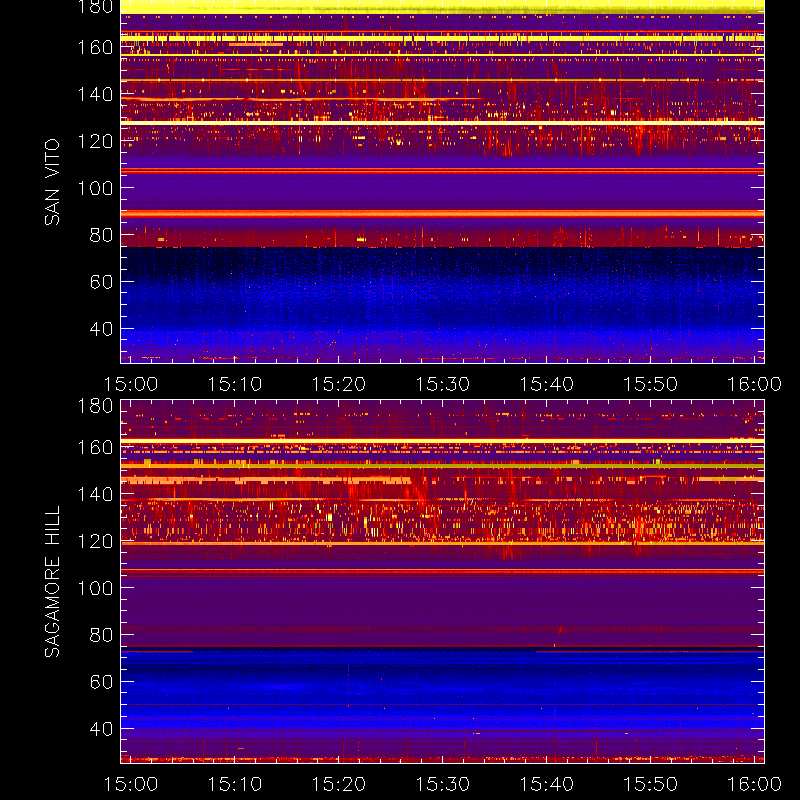Select the 60 tick label on San Vito axis
This screenshot has height=800, width=800.
click(102, 282)
